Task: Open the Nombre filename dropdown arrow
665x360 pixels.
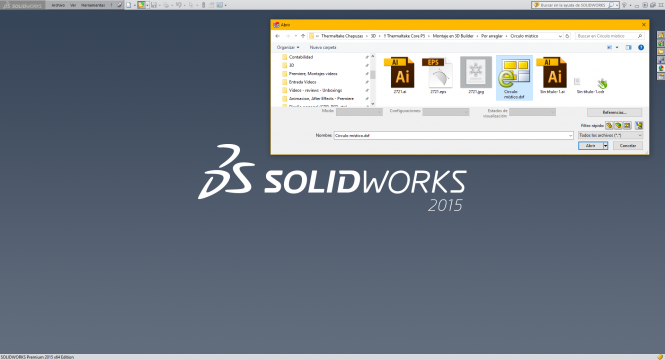Action: tap(570, 136)
